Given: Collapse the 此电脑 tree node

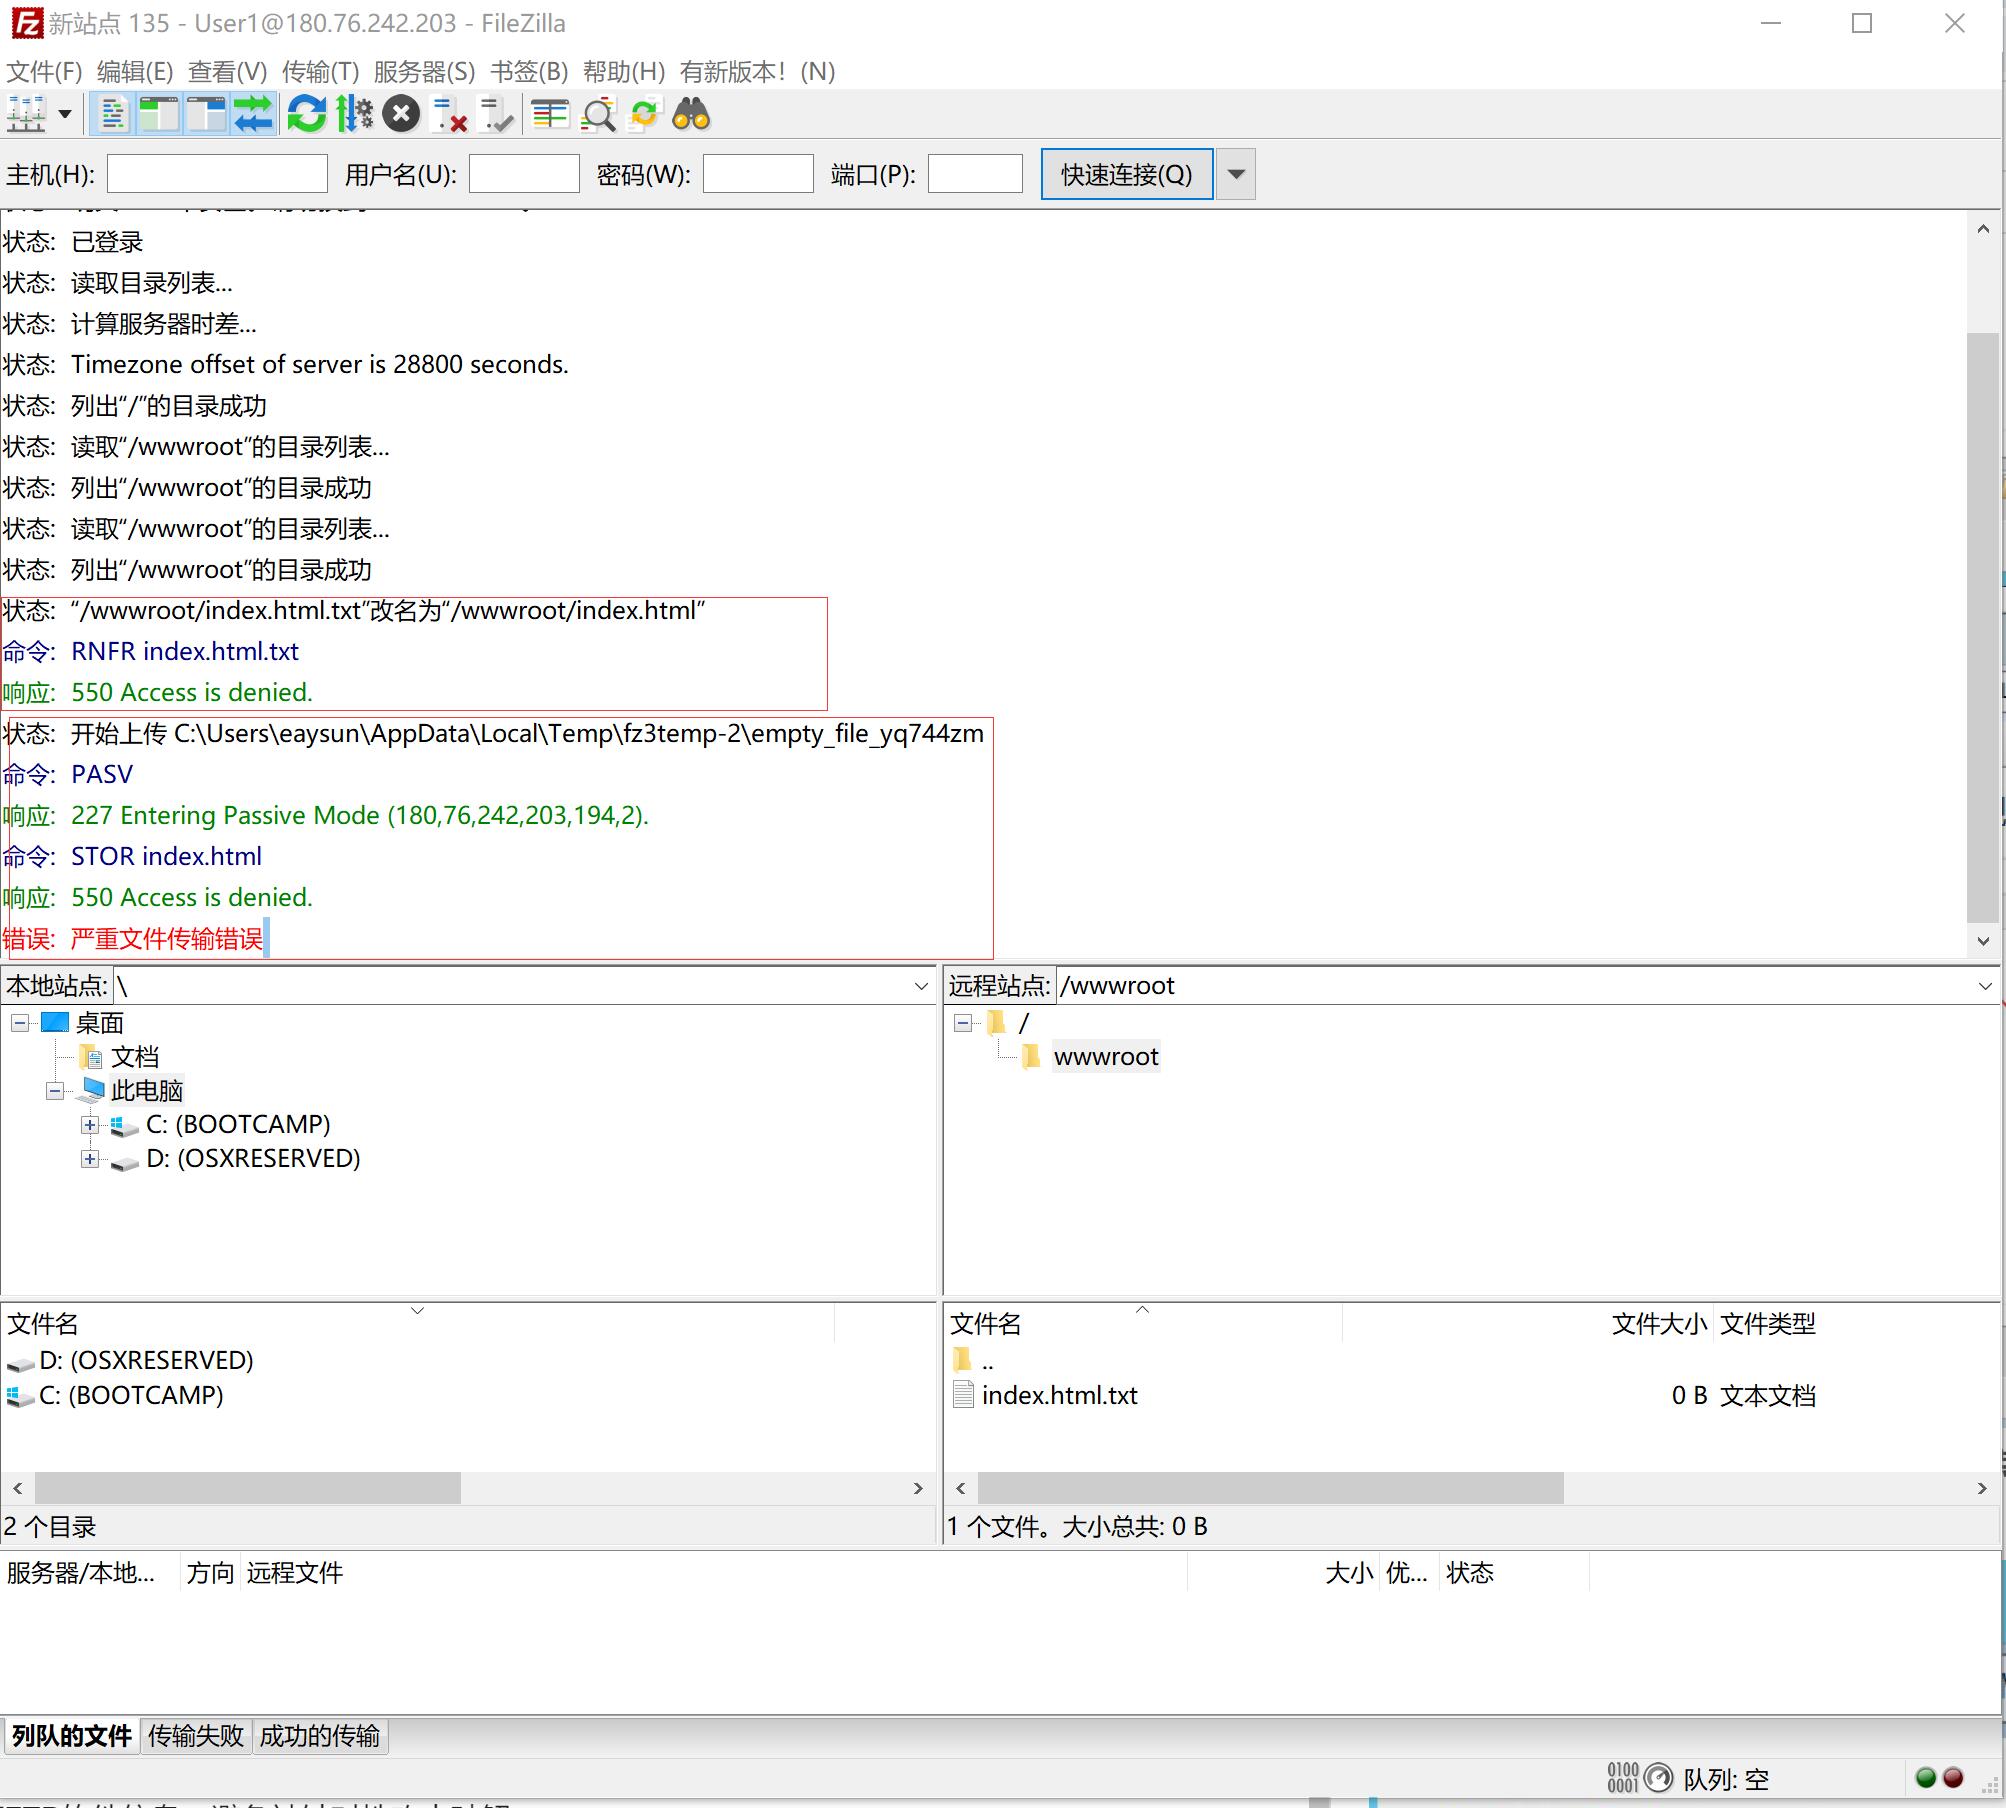Looking at the screenshot, I should [54, 1091].
